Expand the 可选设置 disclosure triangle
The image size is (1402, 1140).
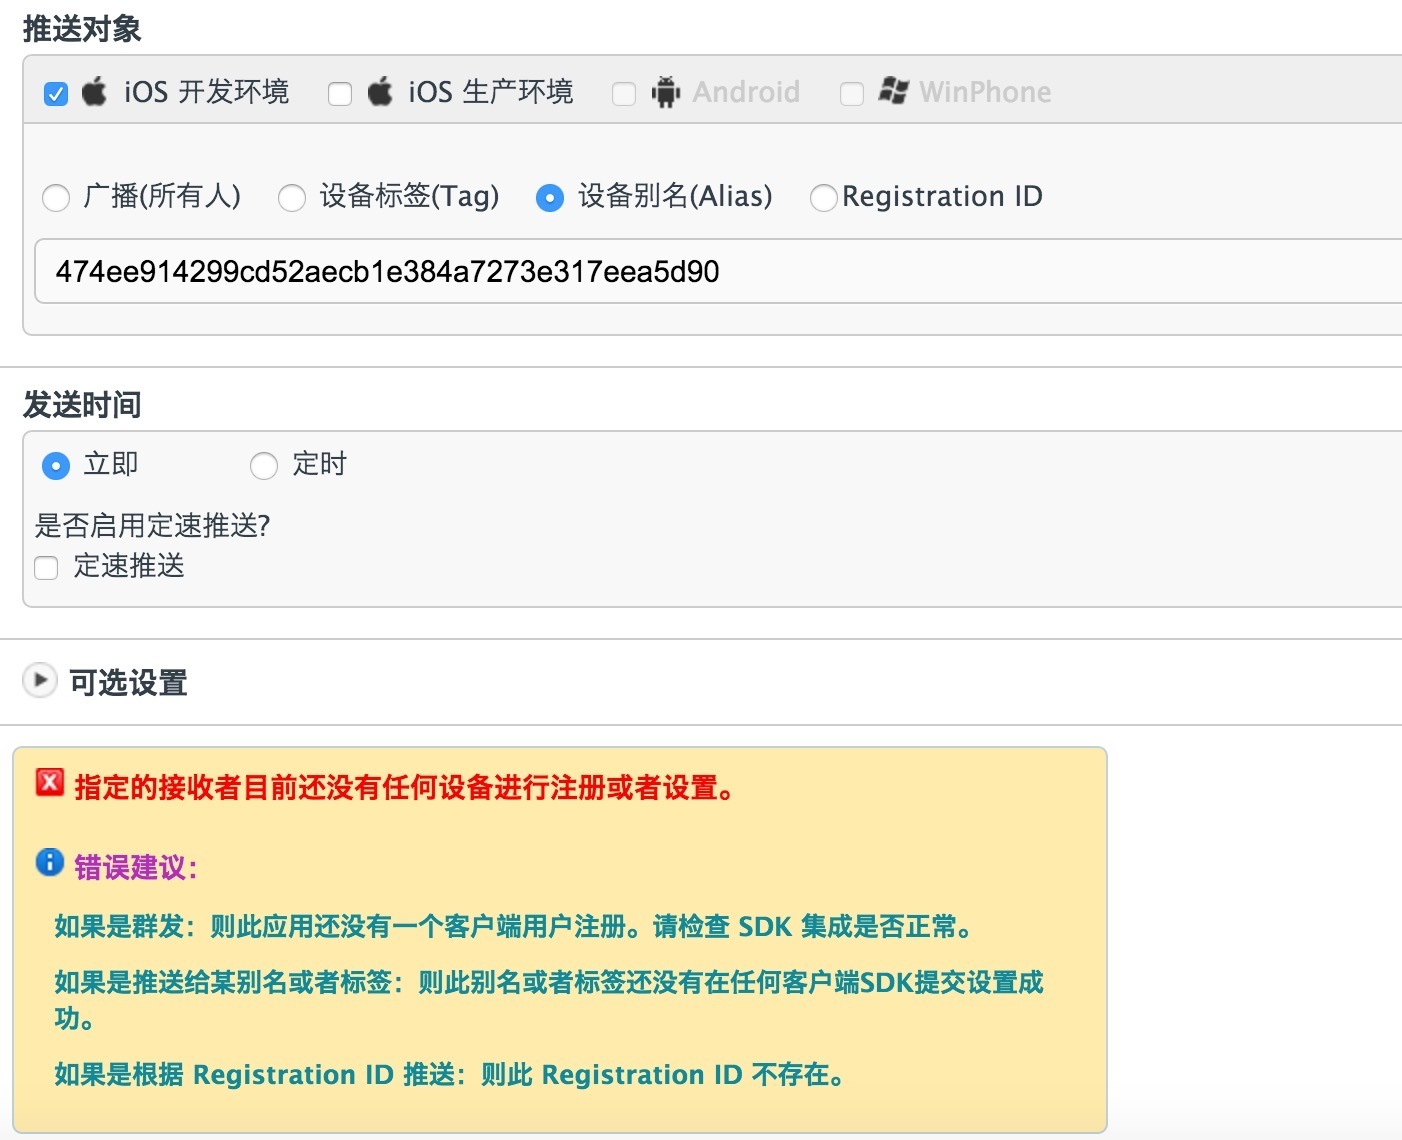(39, 681)
